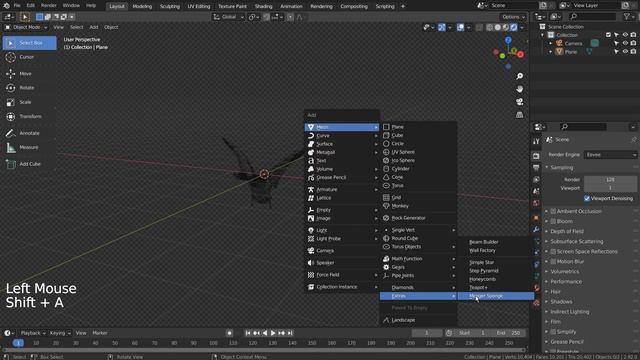Open Modifier properties wrench tab
Image resolution: width=640 pixels, height=360 pixels.
point(536,230)
